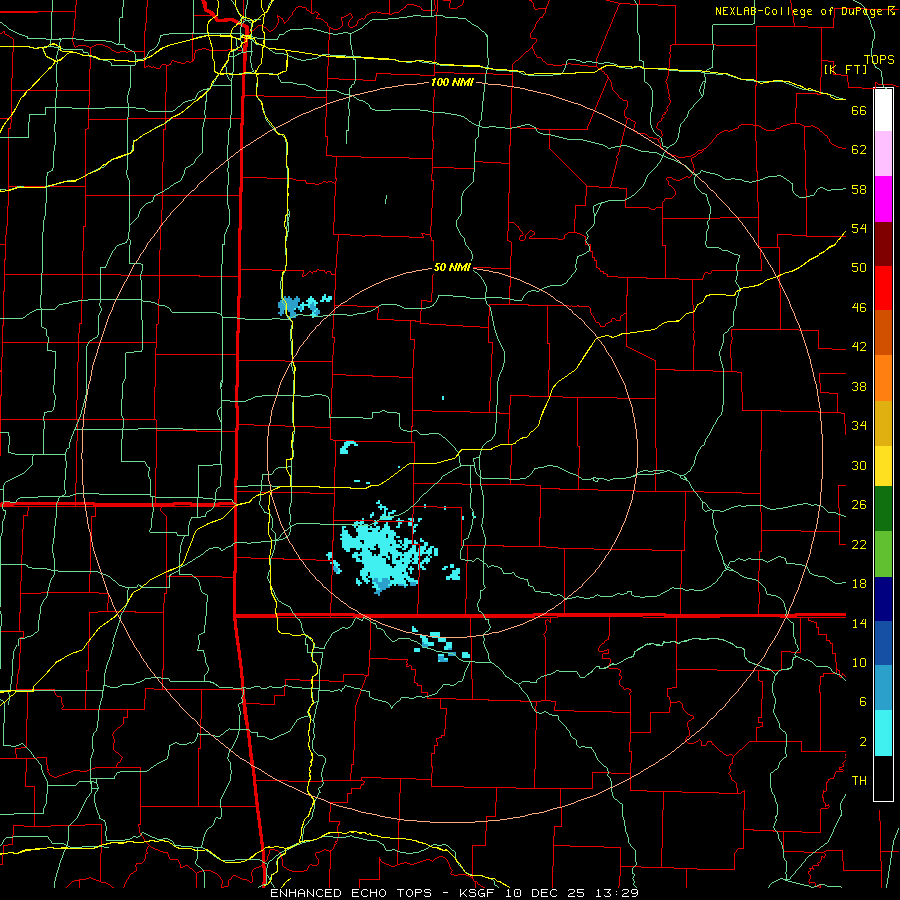Click the '22' legend value
The image size is (900, 900).
tap(859, 544)
